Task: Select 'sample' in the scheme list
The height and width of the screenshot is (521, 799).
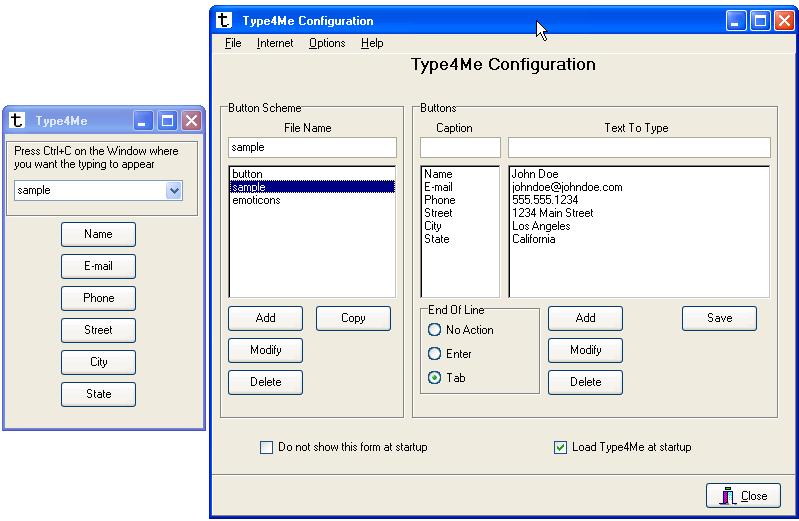Action: coord(312,187)
